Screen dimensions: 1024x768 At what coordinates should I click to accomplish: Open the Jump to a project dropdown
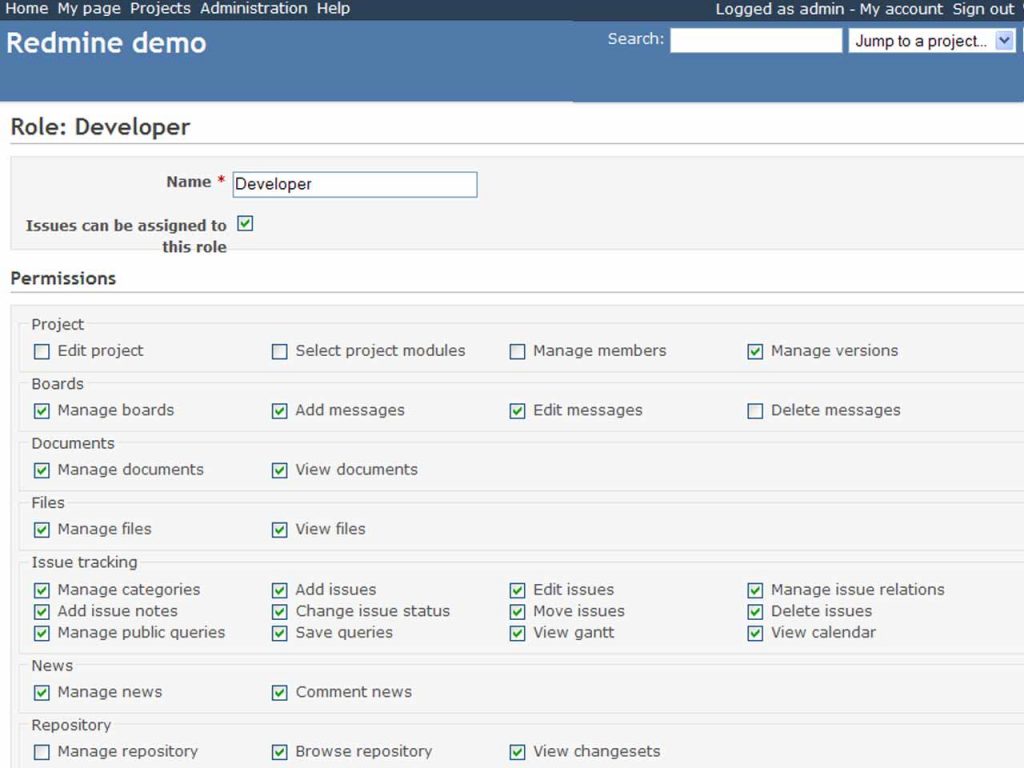tap(930, 41)
